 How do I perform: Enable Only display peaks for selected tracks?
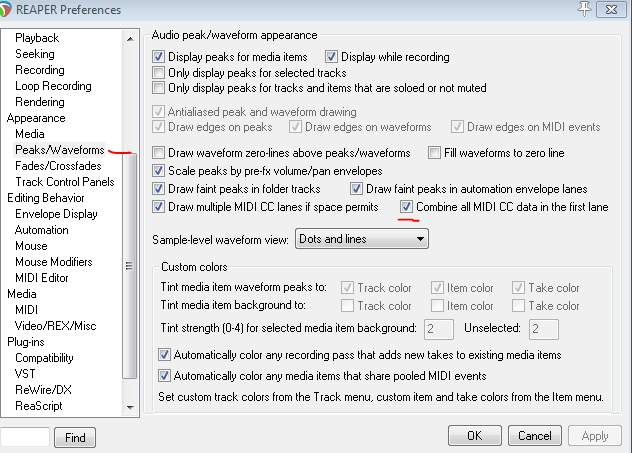point(158,73)
